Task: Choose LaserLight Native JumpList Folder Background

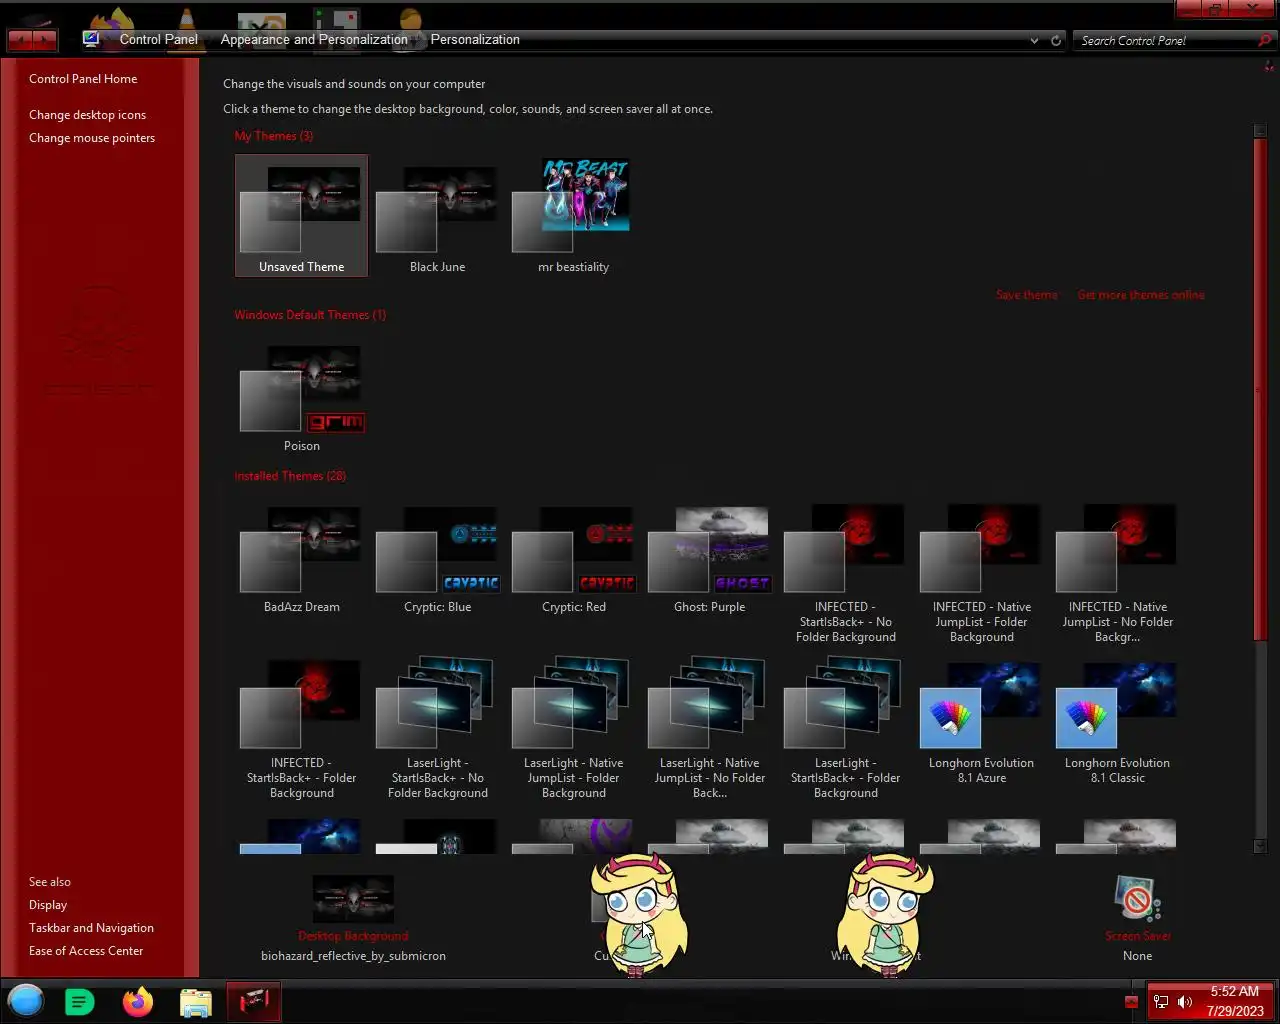Action: [573, 730]
